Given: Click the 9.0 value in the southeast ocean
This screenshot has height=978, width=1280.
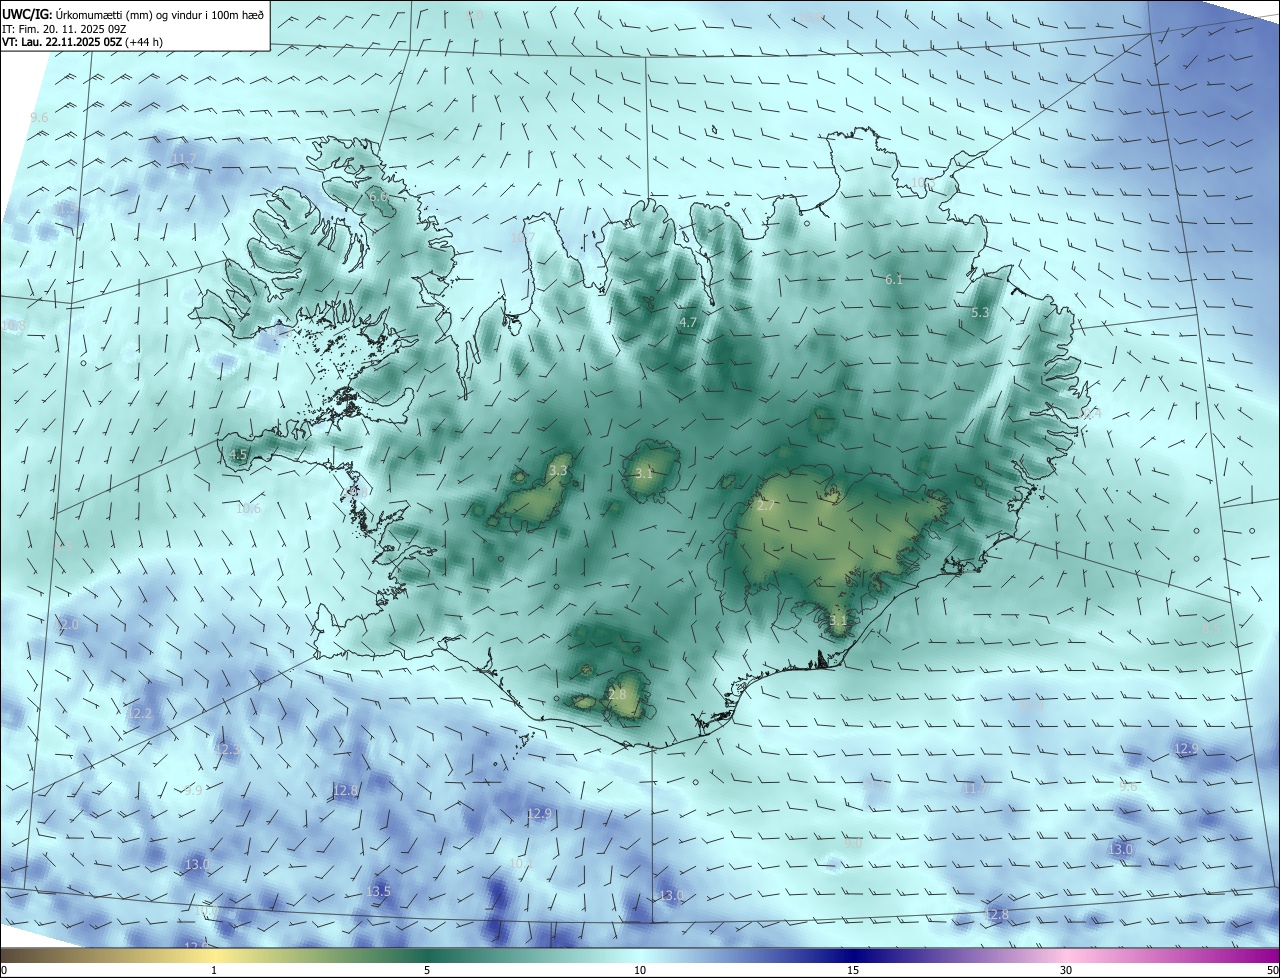Looking at the screenshot, I should coord(852,843).
